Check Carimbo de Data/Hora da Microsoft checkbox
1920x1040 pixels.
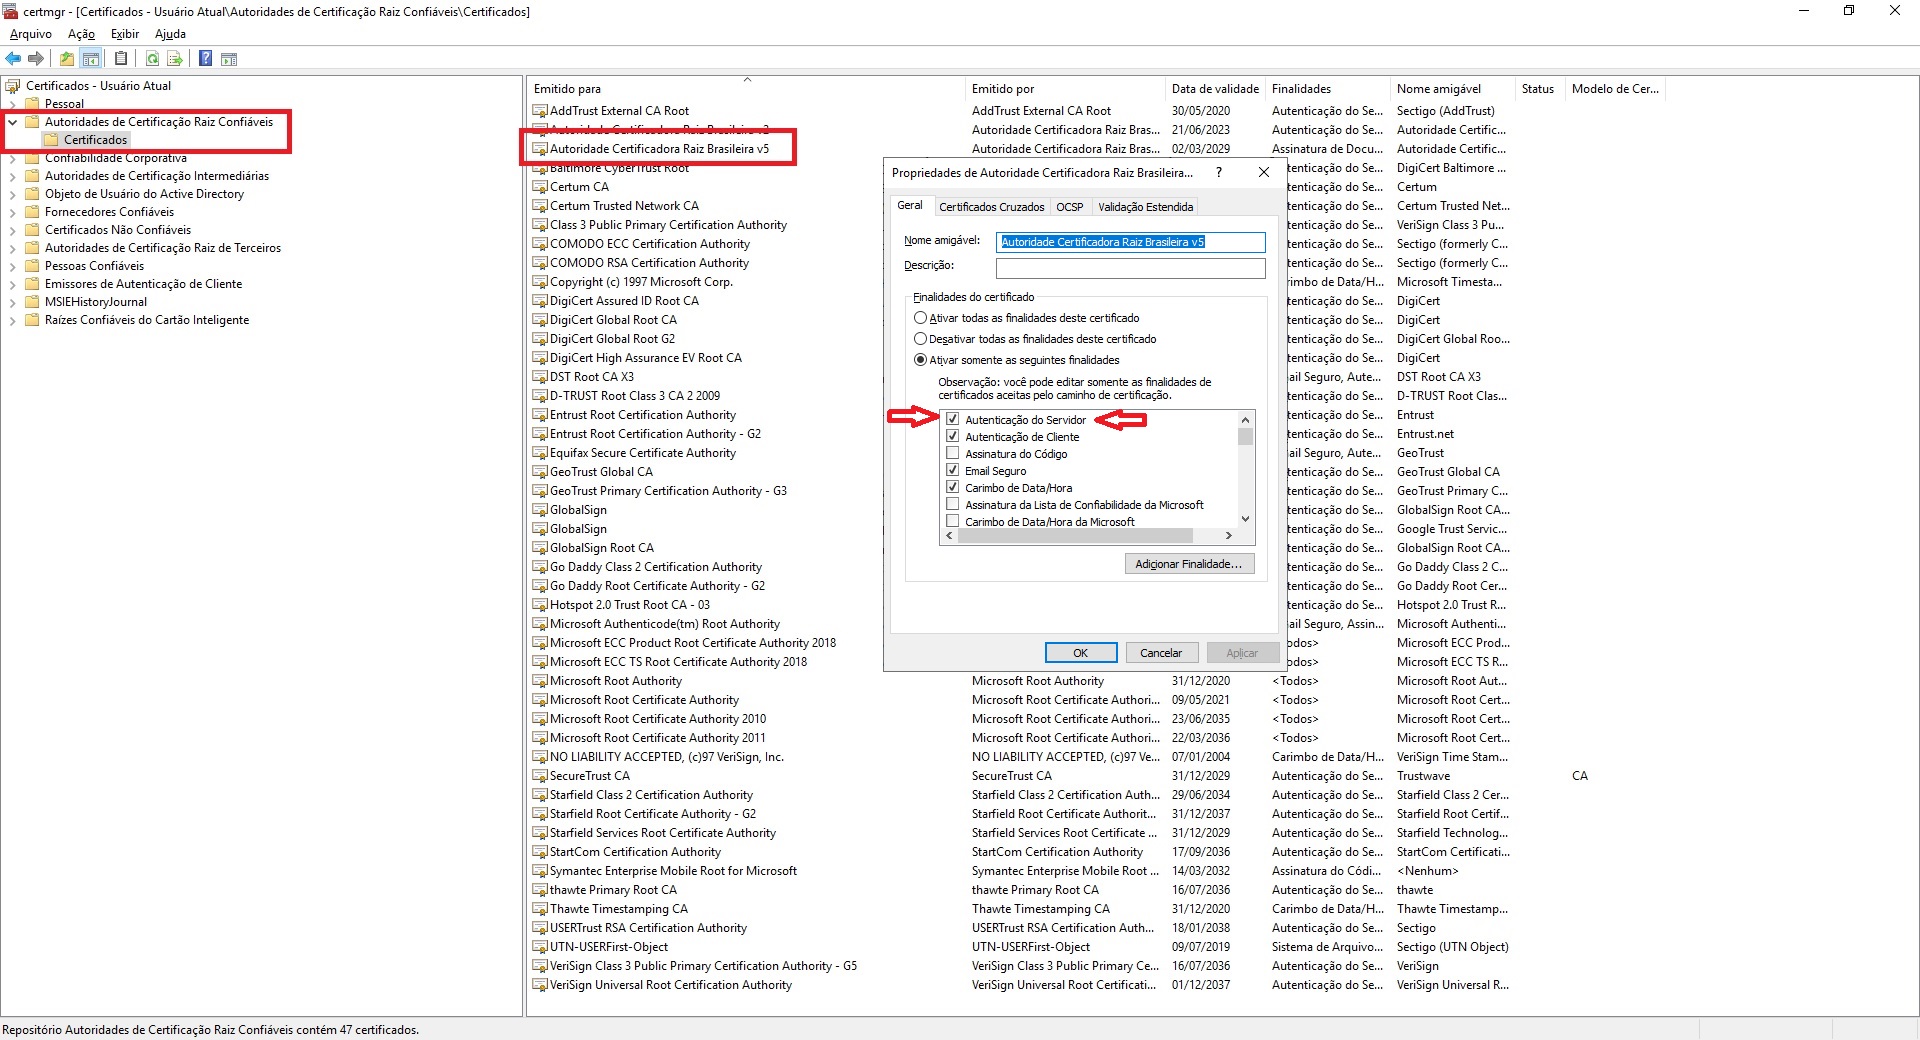(952, 521)
